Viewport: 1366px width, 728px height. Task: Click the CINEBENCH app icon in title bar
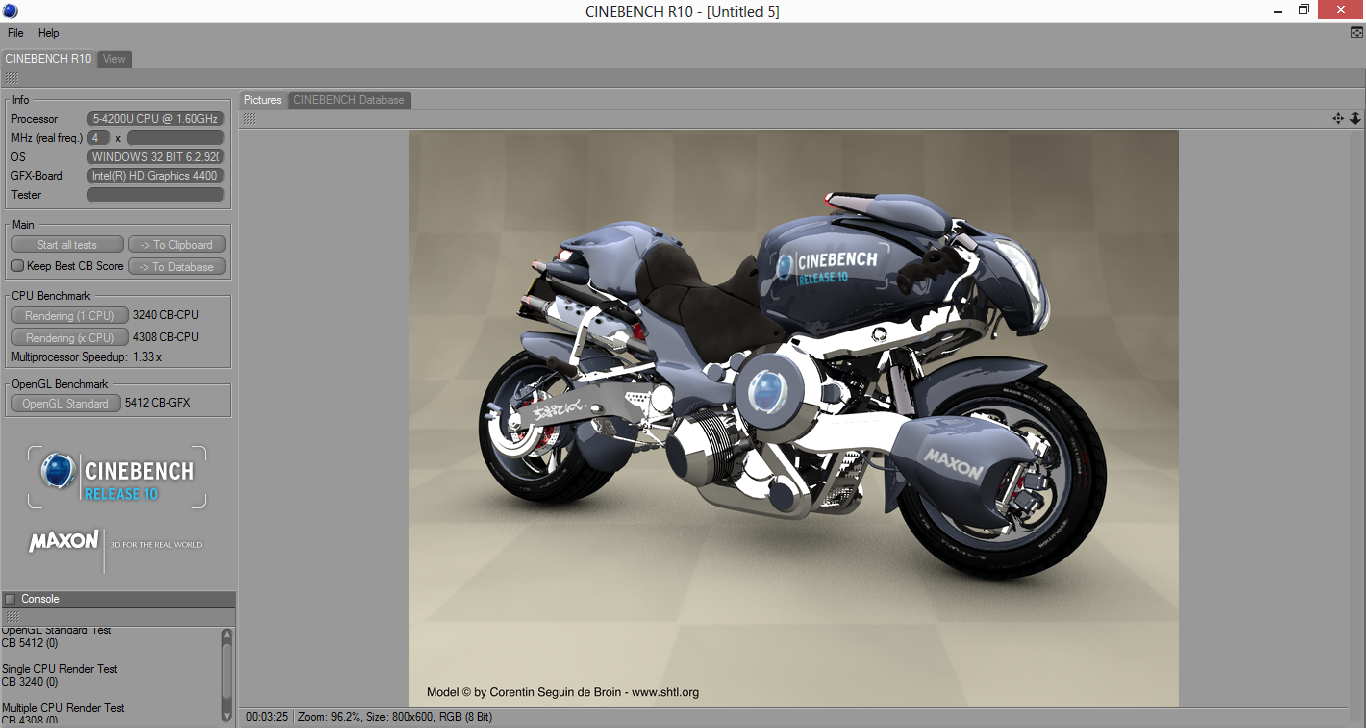(10, 11)
